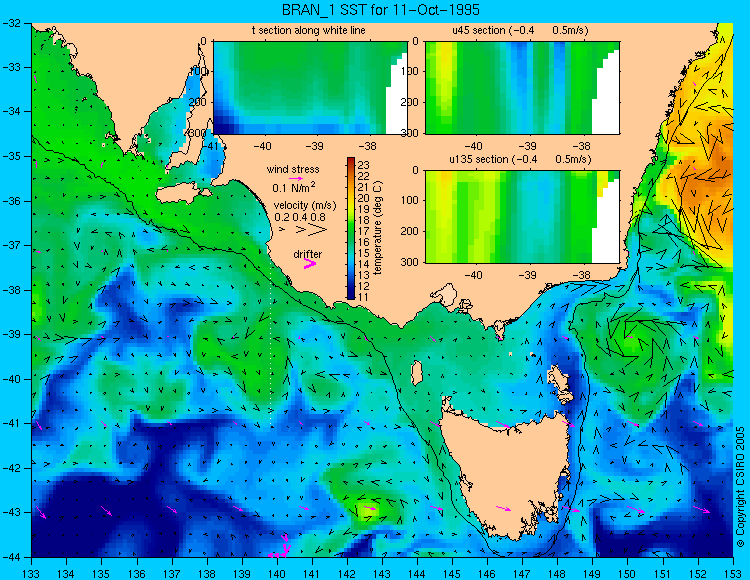The image size is (750, 580).
Task: Click latitude axis label -44
Action: [11, 557]
